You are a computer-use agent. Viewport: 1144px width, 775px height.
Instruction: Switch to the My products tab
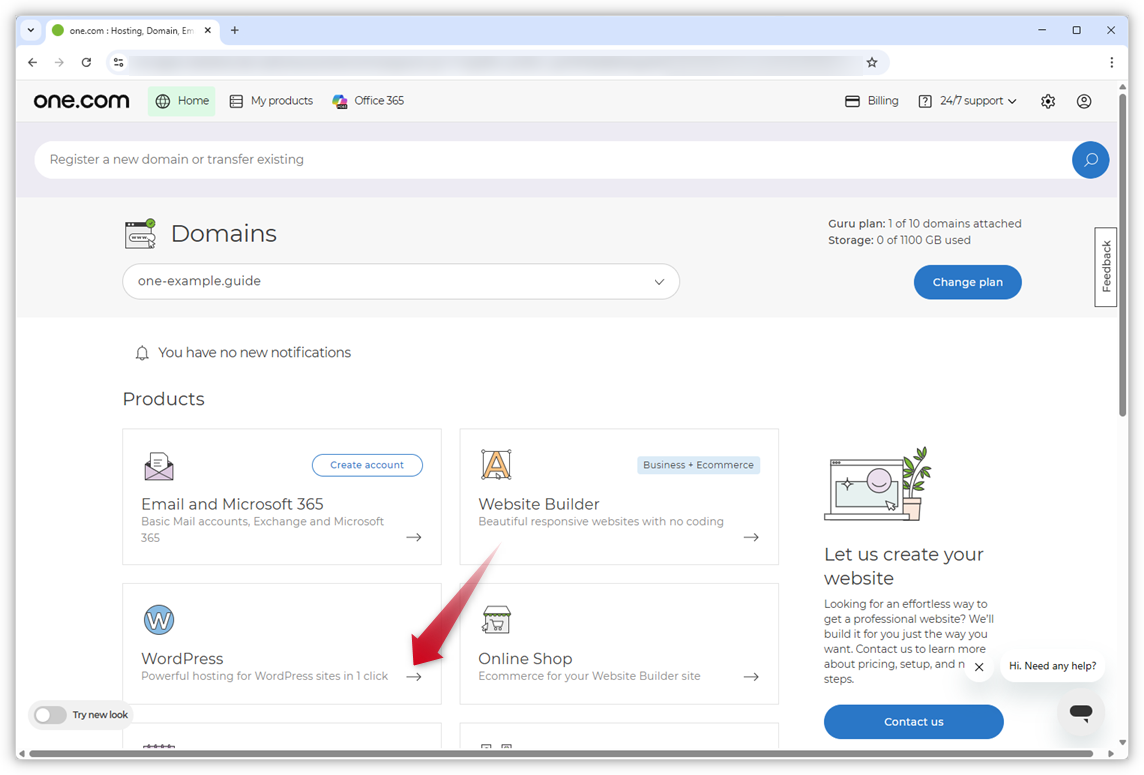pyautogui.click(x=271, y=100)
